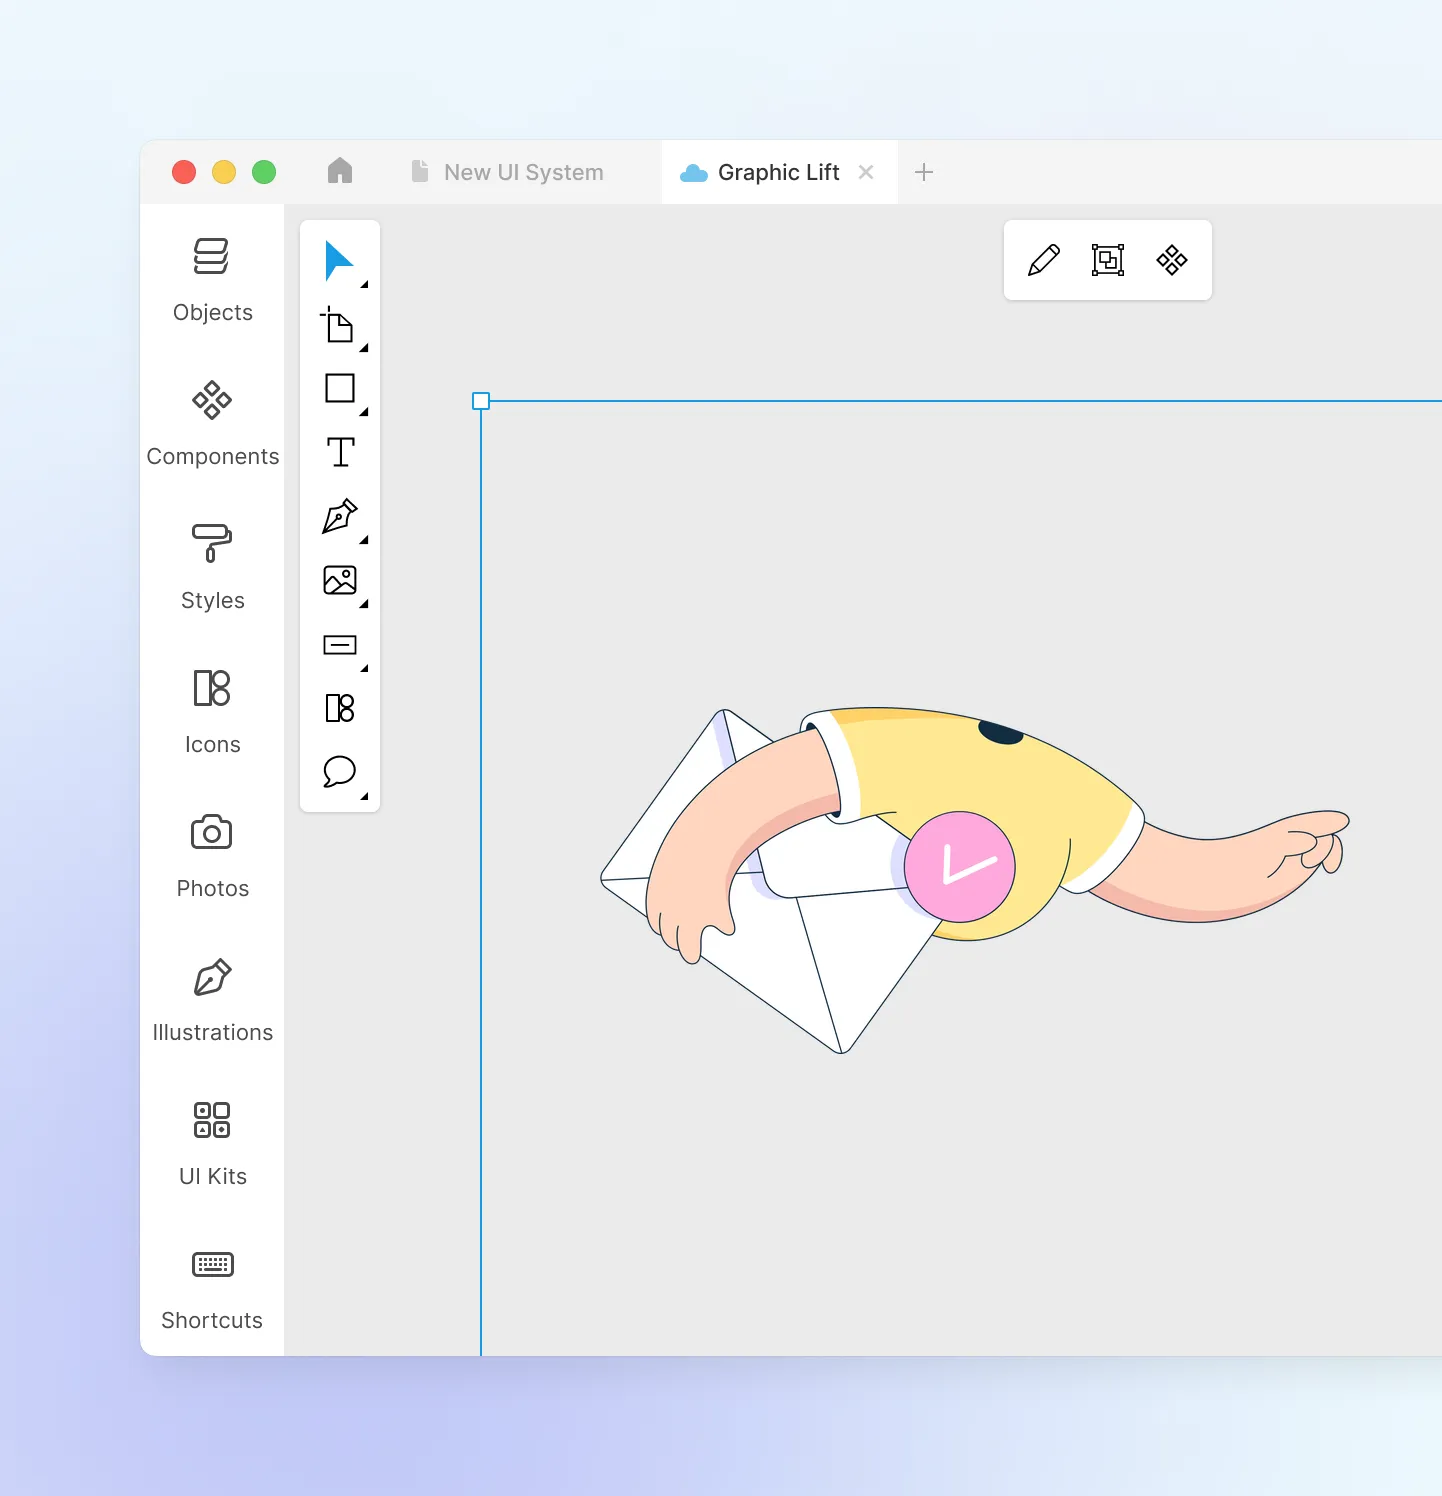Select the arrow Select tool

(x=339, y=261)
